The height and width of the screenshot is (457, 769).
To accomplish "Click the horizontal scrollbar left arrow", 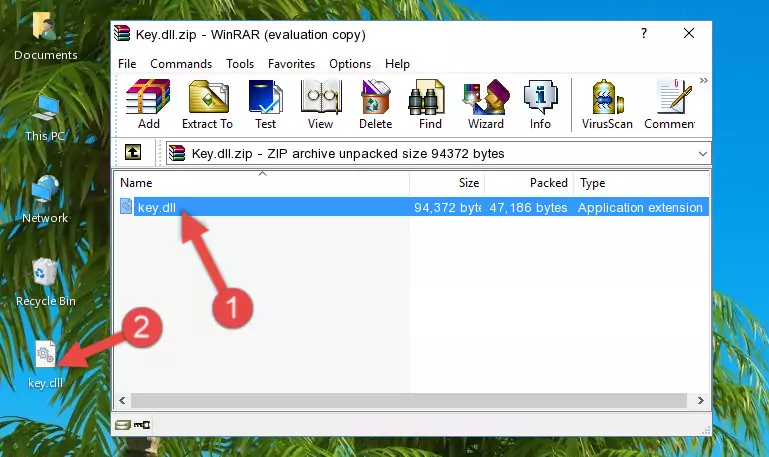I will [122, 401].
